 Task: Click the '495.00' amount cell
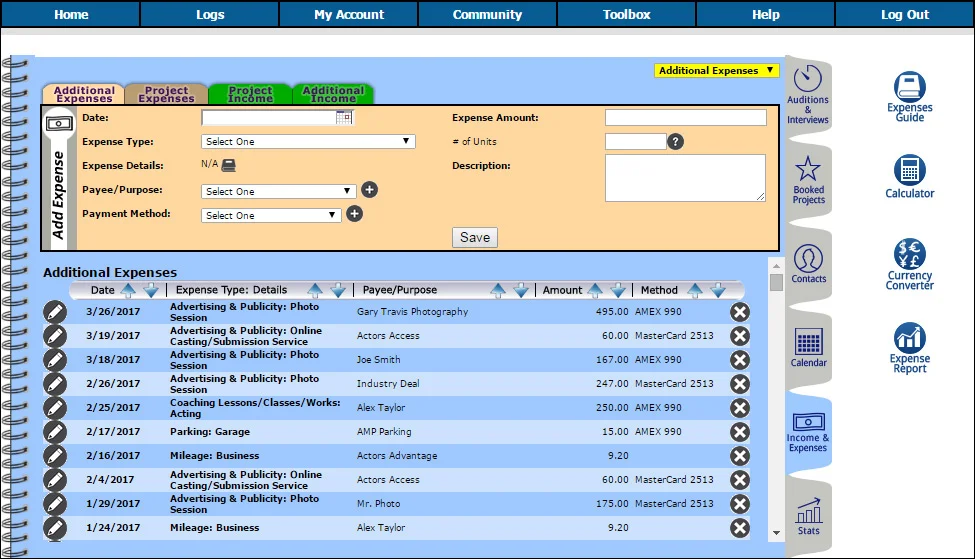pos(612,312)
